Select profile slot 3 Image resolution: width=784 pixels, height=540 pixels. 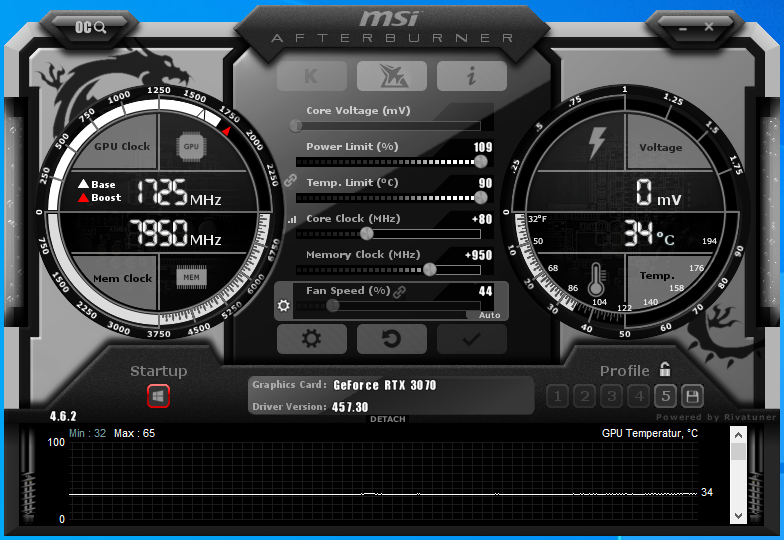(x=612, y=396)
